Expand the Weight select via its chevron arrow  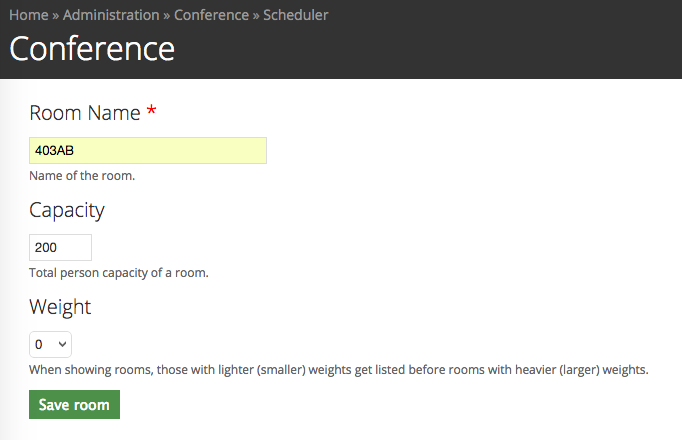62,344
